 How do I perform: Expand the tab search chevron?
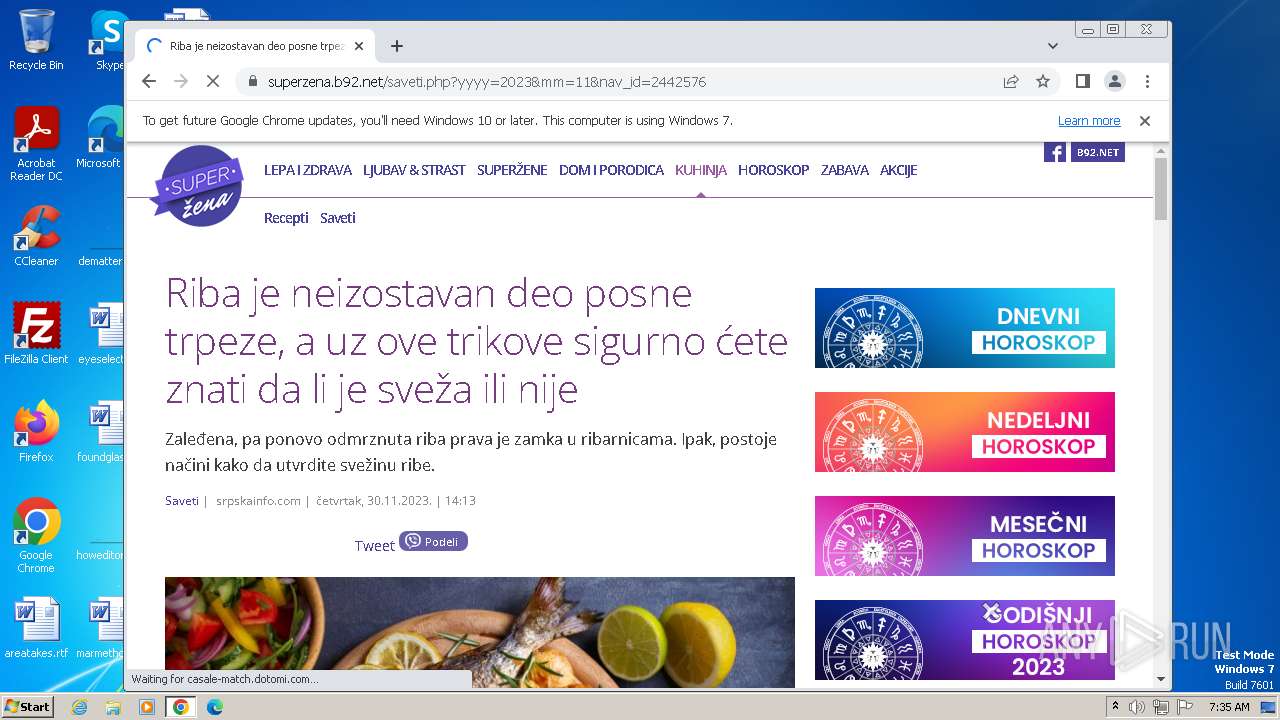(x=1053, y=46)
